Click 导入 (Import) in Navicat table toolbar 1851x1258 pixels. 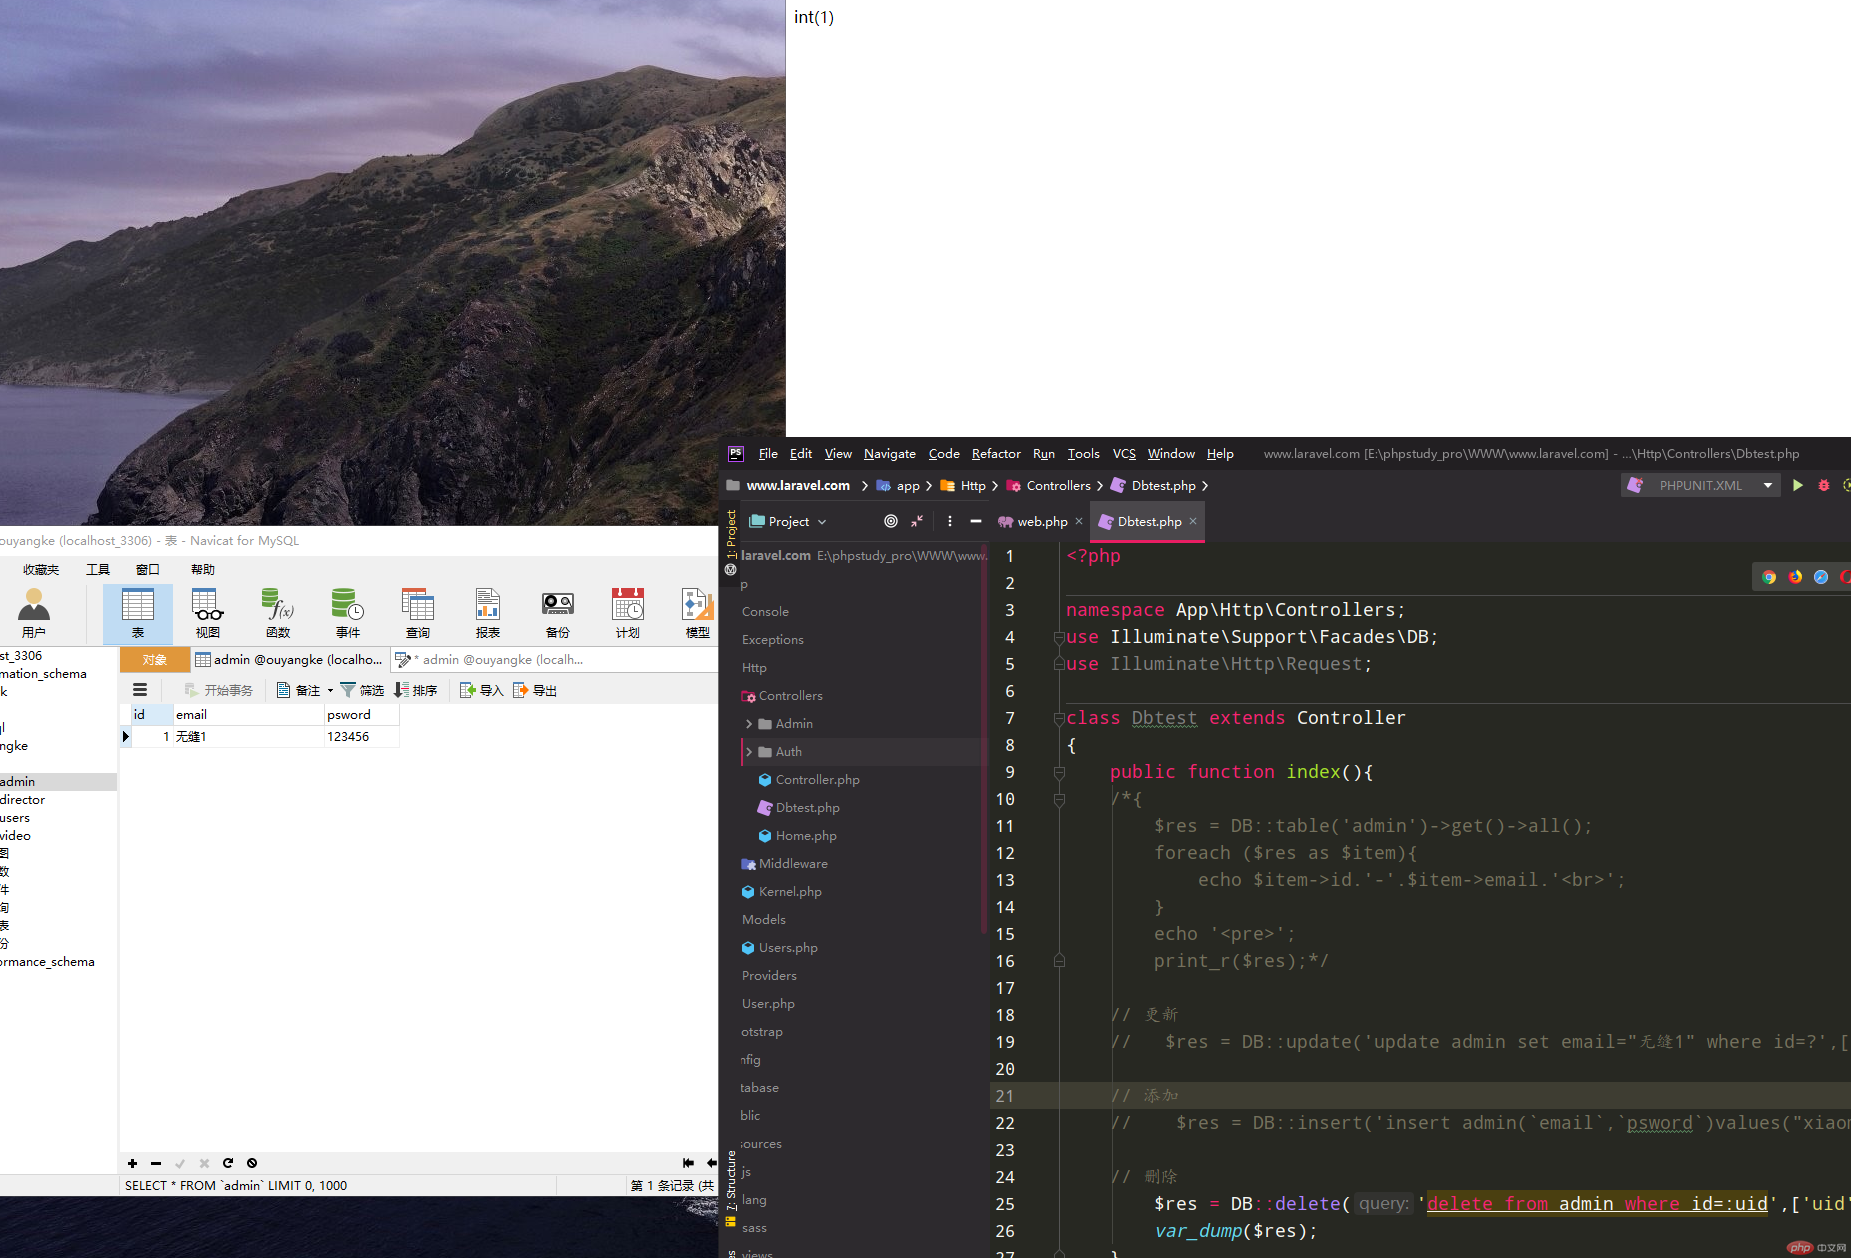pyautogui.click(x=481, y=690)
